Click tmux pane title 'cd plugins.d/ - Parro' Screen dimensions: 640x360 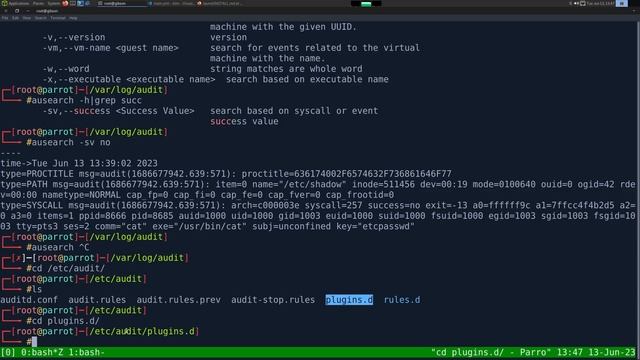[491, 352]
